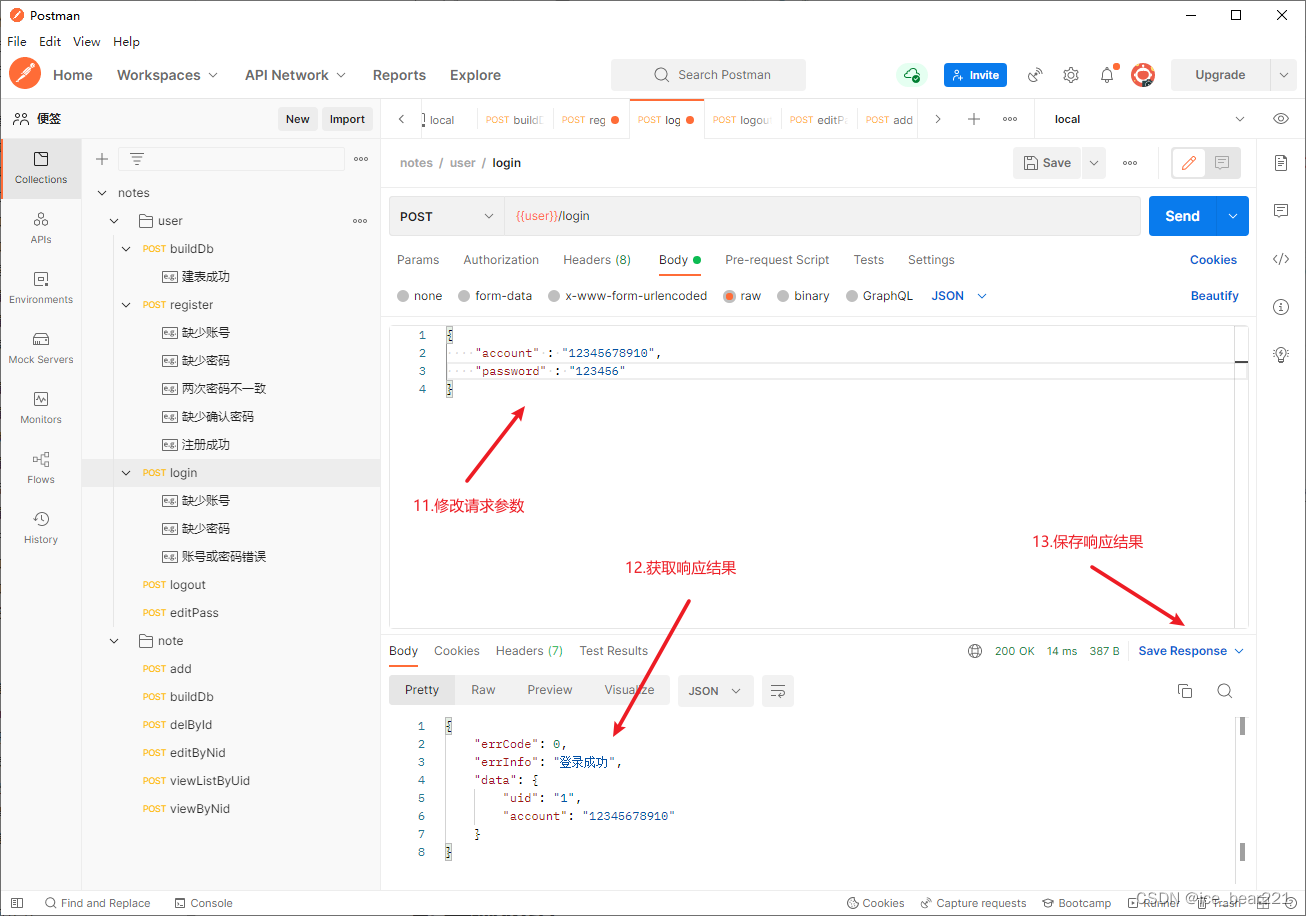Switch to the Raw response view tab
Viewport: 1306px width, 916px height.
tap(483, 690)
